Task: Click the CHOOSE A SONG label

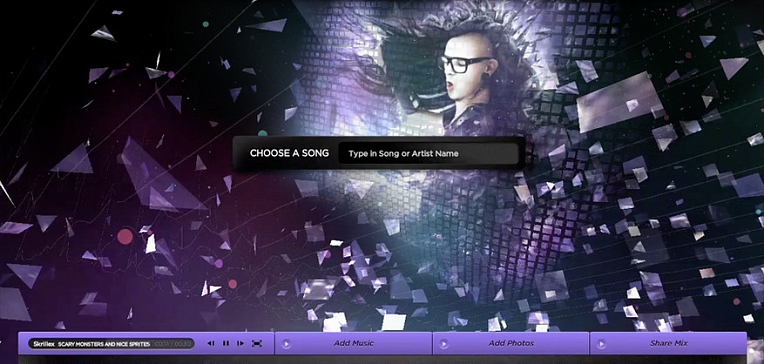Action: 289,153
